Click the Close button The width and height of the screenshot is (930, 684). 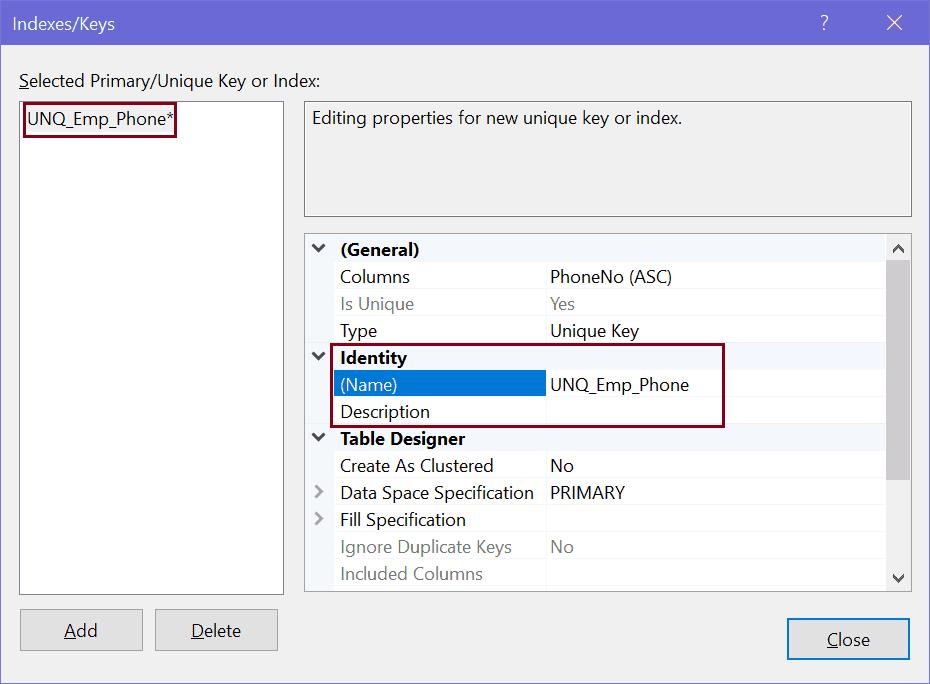[x=848, y=639]
